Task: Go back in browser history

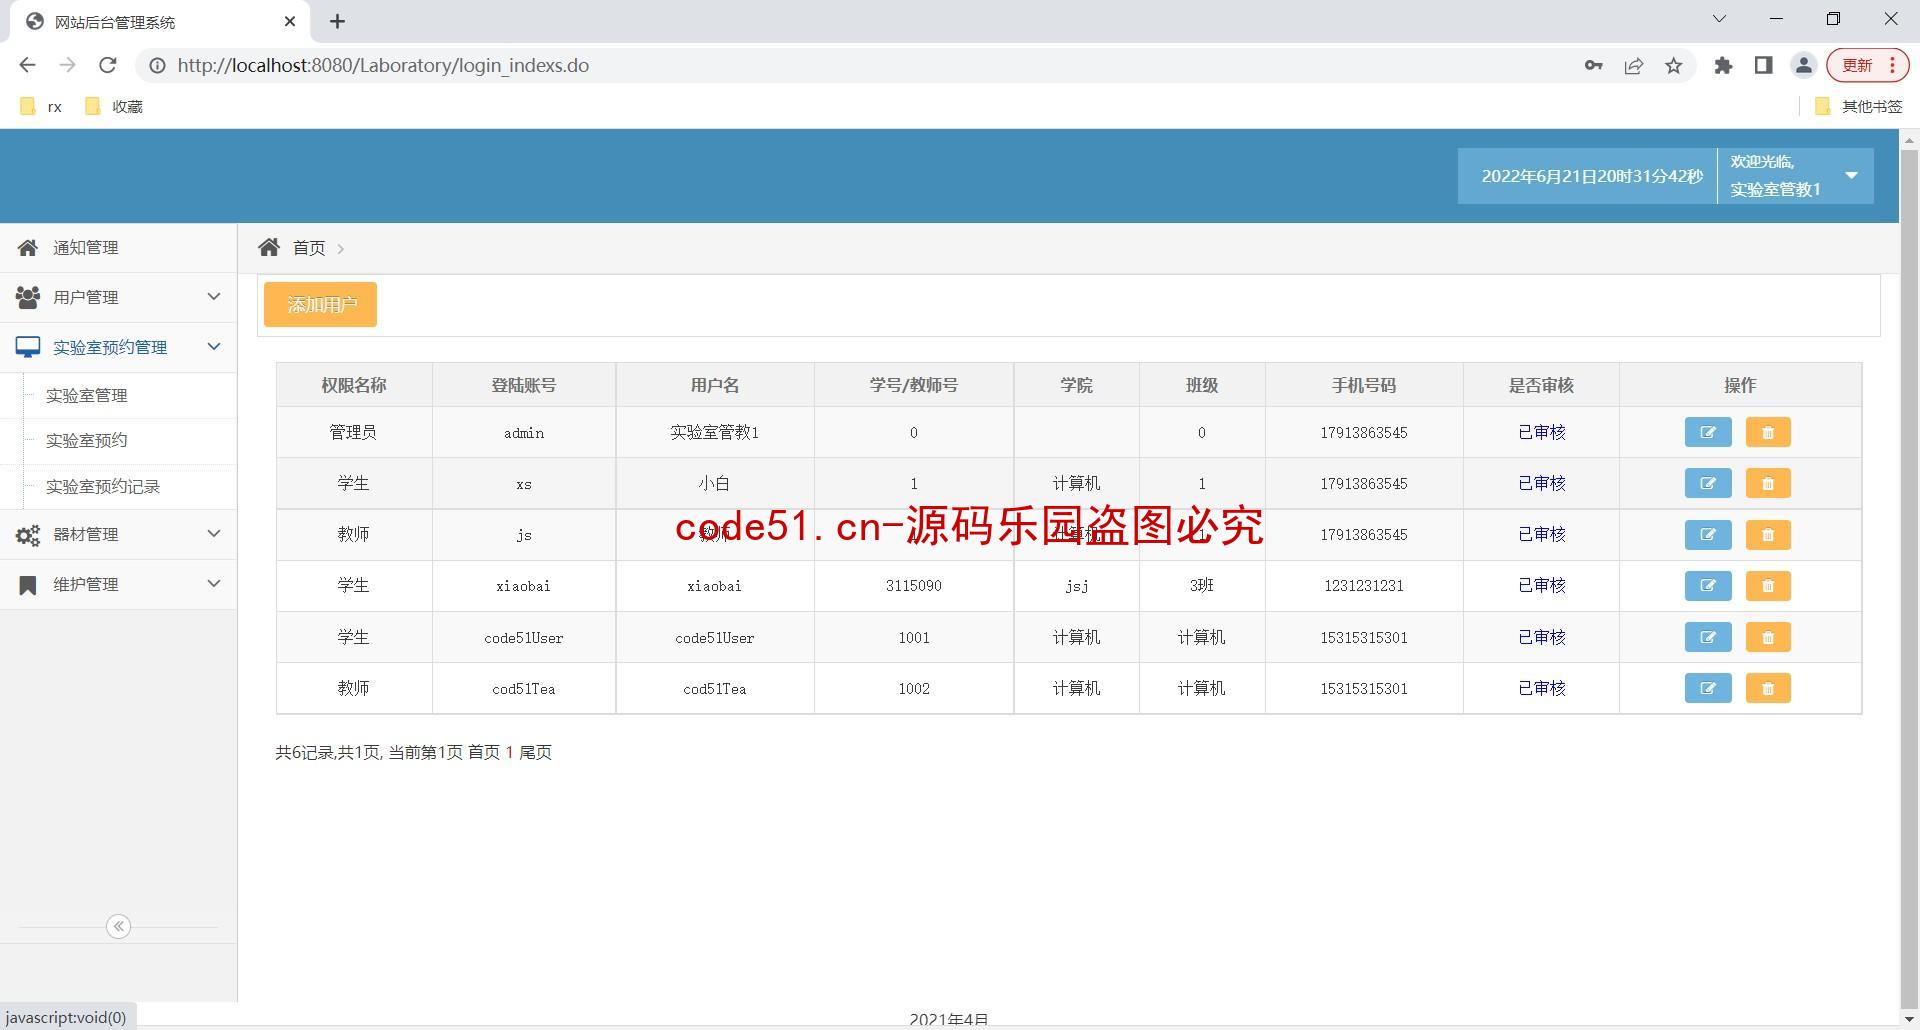Action: (x=27, y=65)
